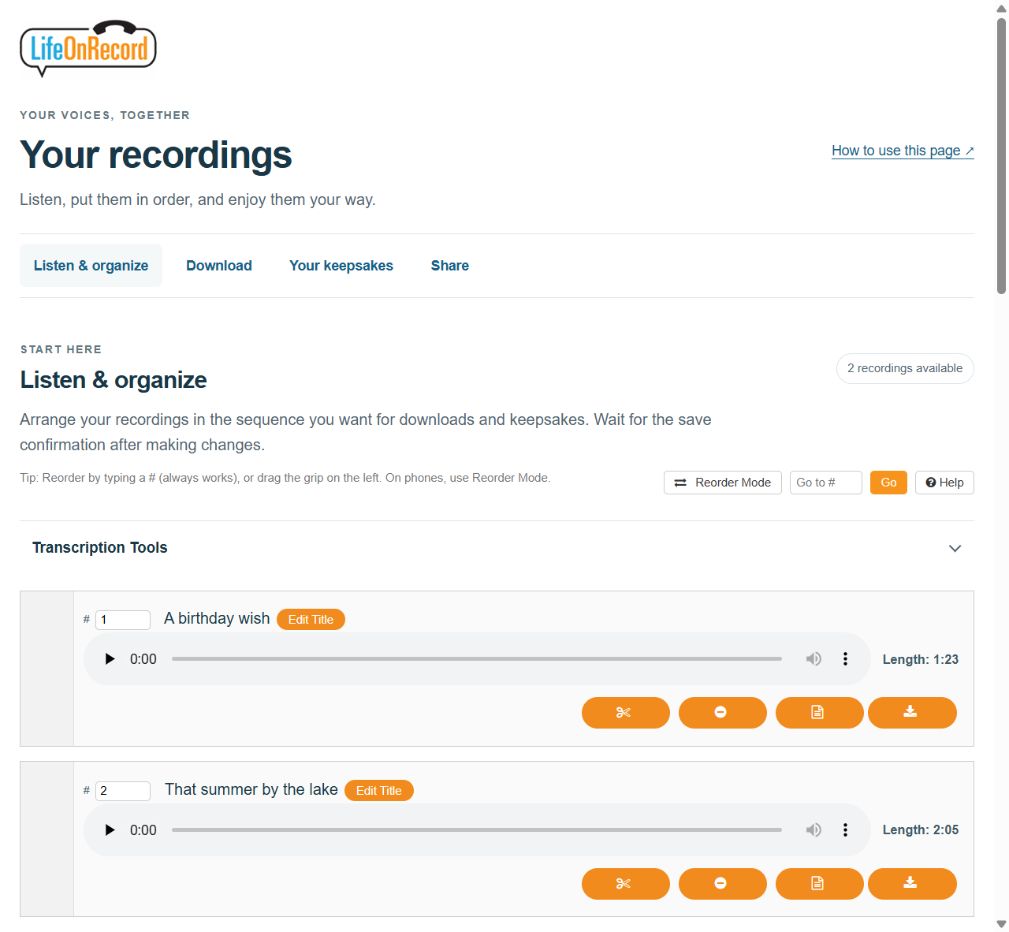Click the Length: 2:05 label

(920, 830)
